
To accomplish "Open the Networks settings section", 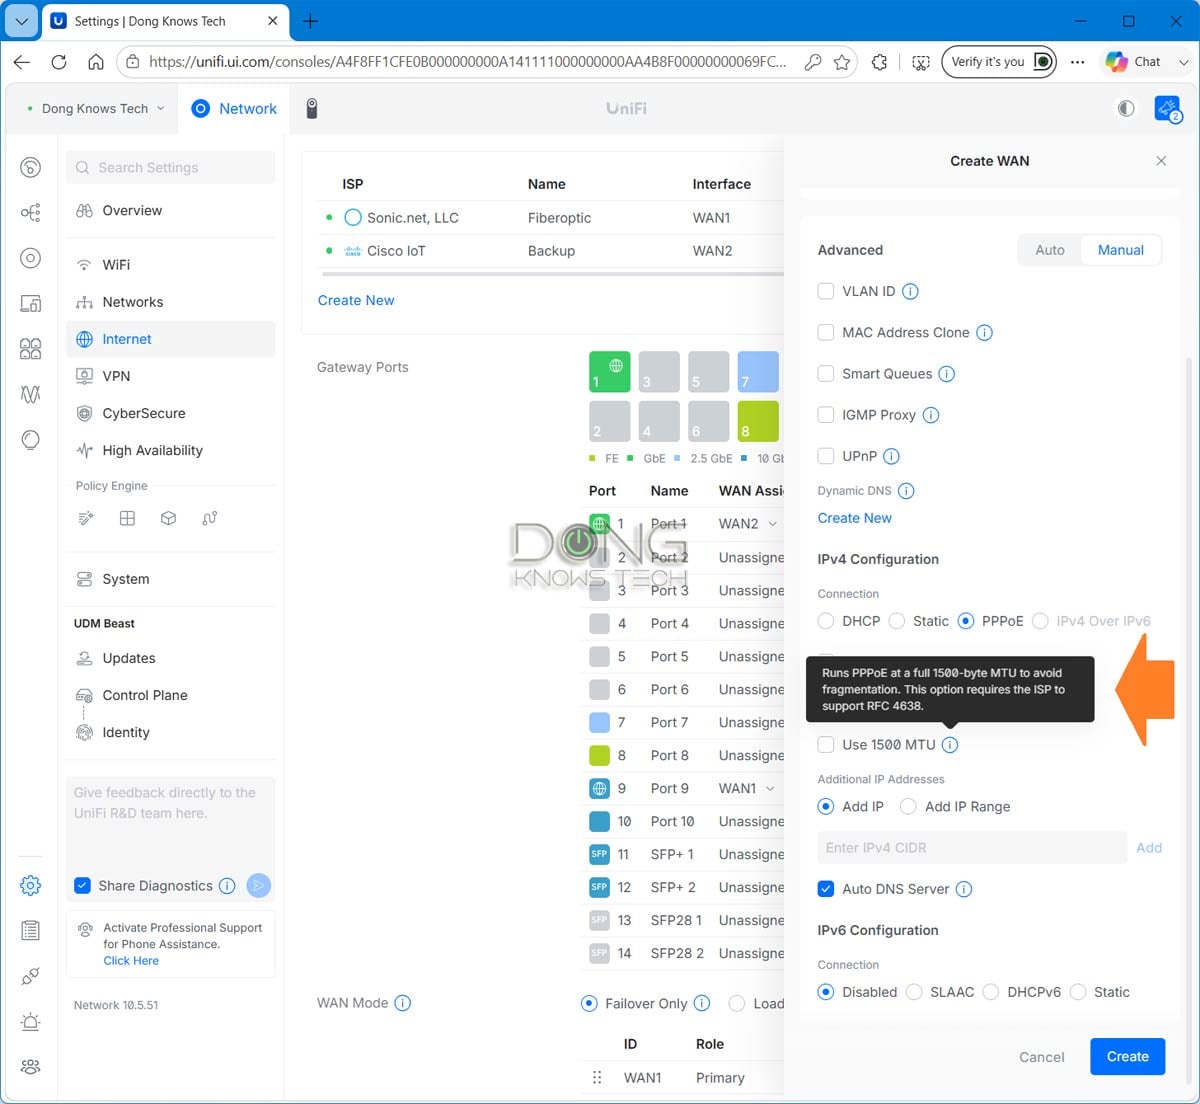I will [x=170, y=302].
